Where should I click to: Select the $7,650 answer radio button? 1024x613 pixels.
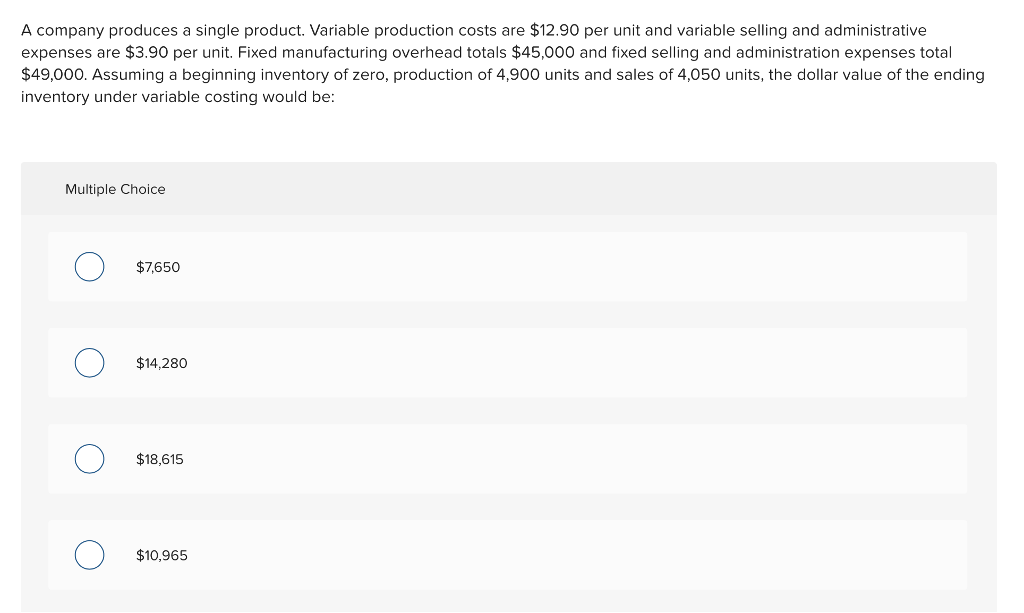click(89, 267)
